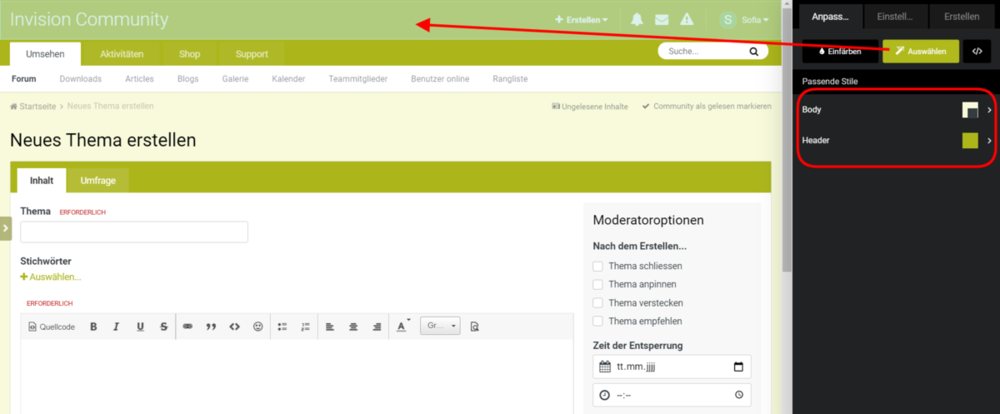Open the Anpass... panel tab
This screenshot has width=1000, height=414.
[x=830, y=17]
